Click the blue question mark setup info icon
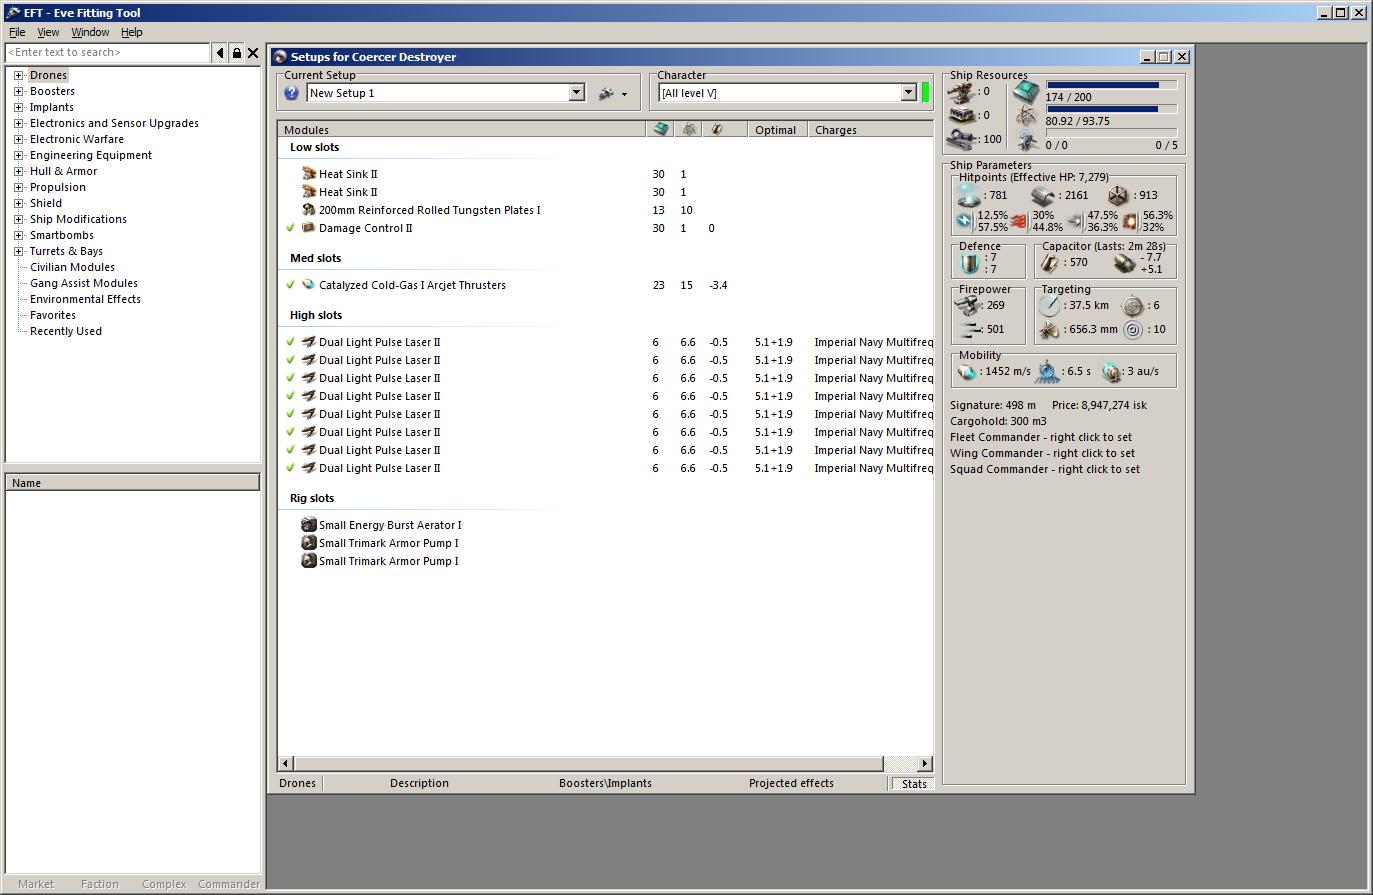Viewport: 1373px width, 895px height. (x=291, y=93)
